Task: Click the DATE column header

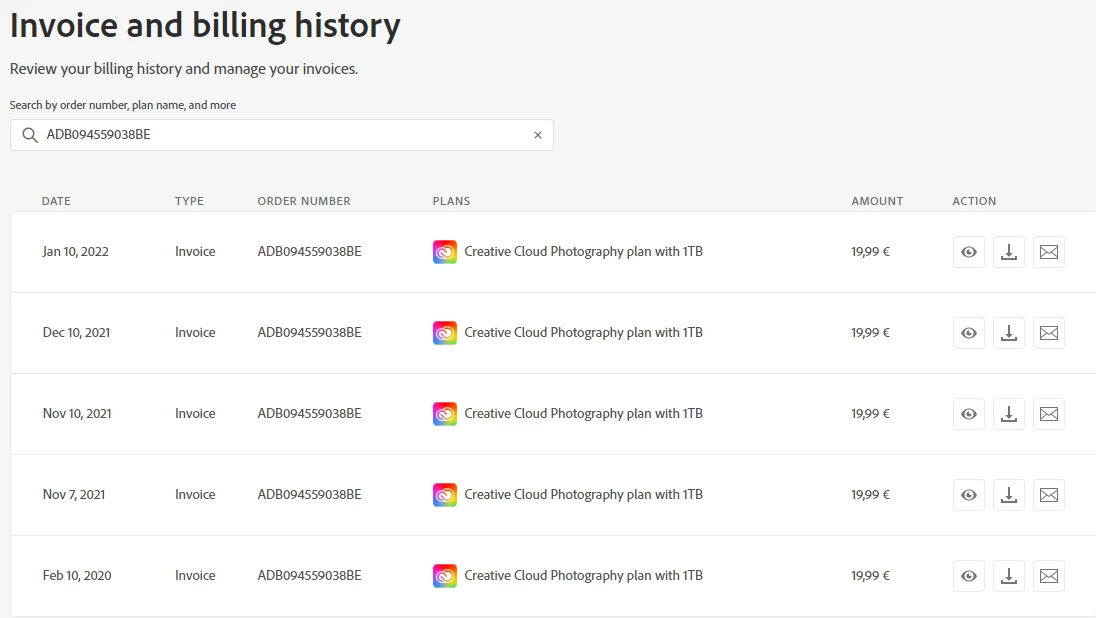Action: (56, 201)
